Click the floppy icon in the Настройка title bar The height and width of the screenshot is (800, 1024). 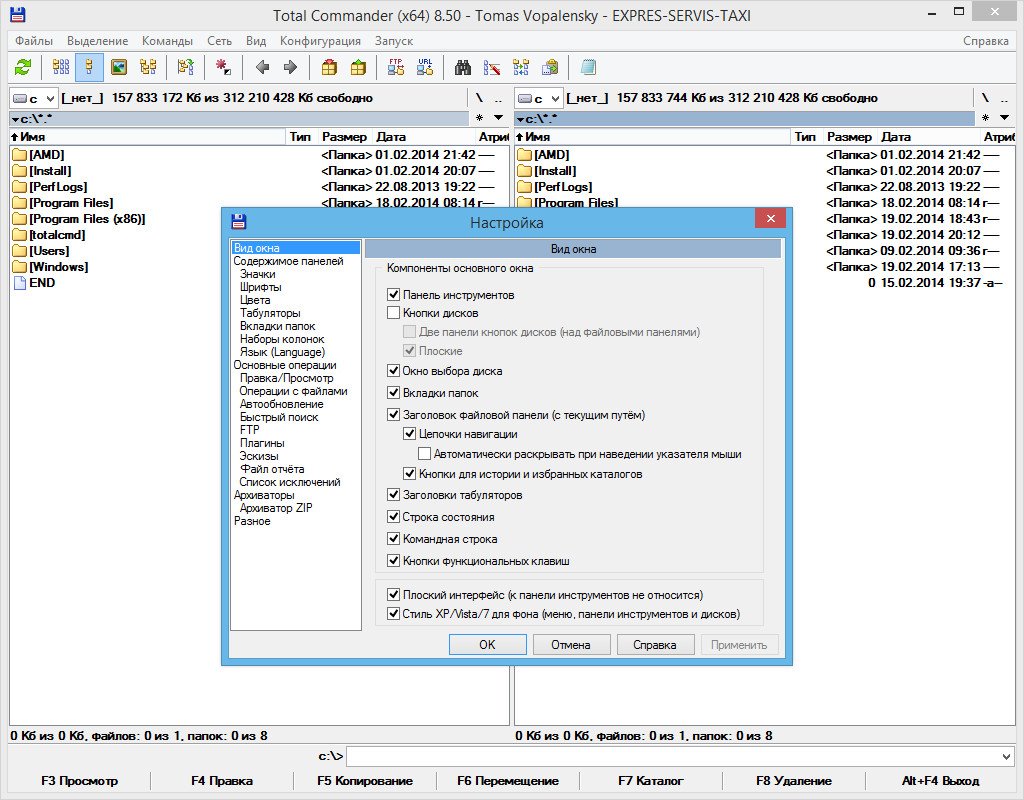click(238, 221)
